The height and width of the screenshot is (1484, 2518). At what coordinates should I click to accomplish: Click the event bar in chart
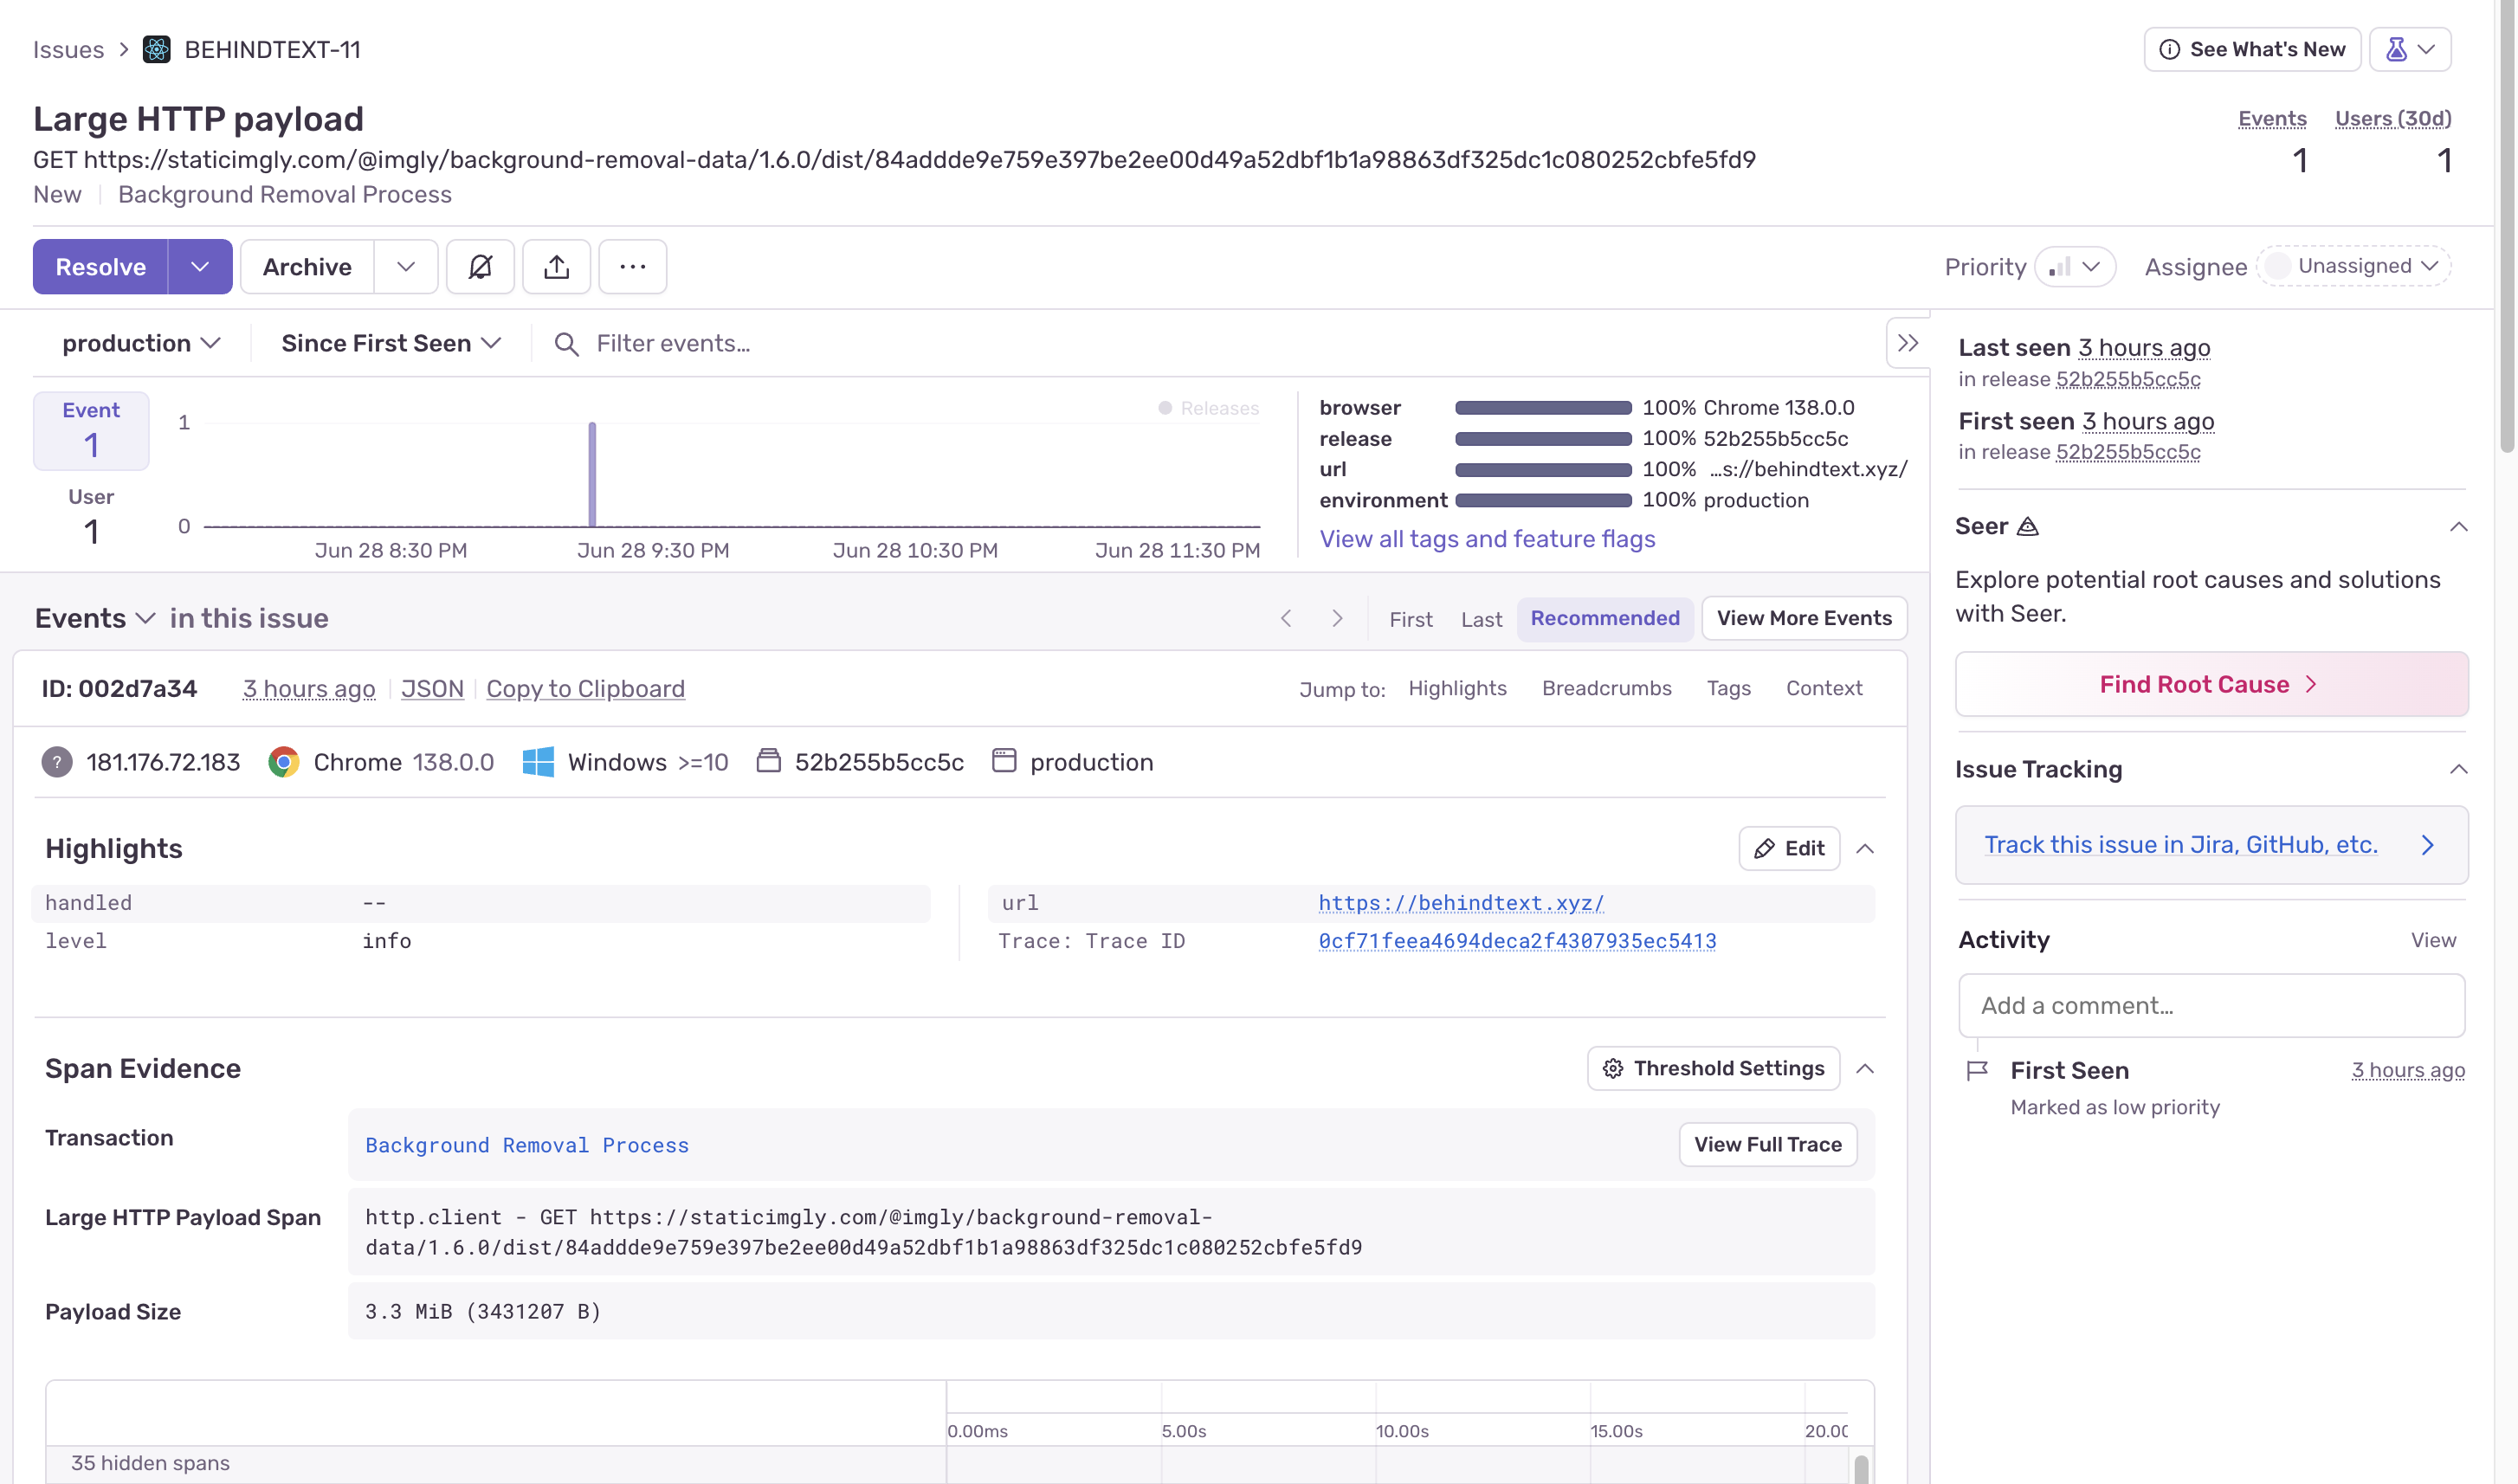[x=592, y=475]
